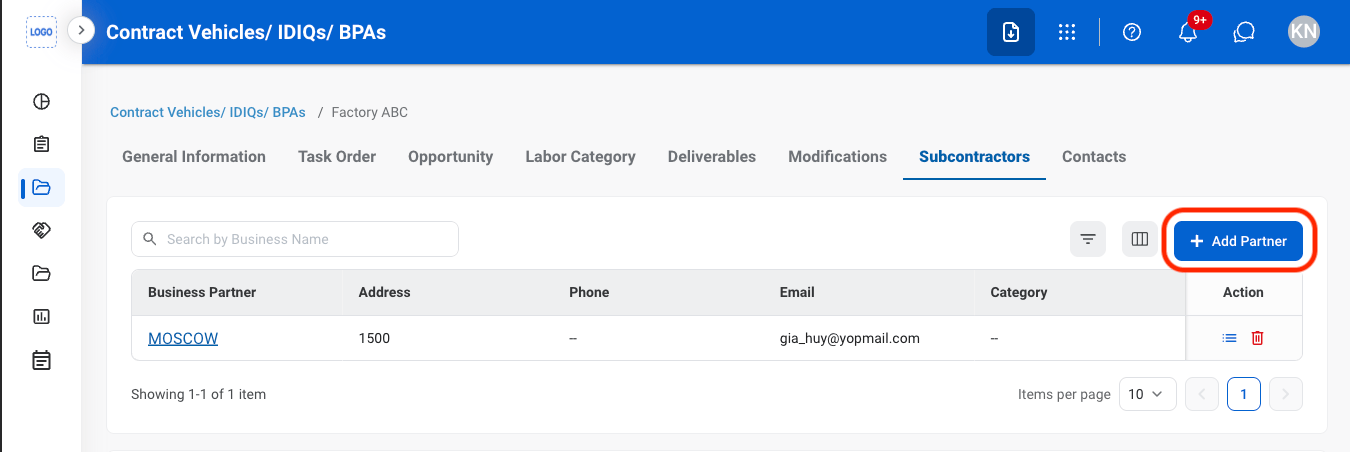
Task: Switch to the Deliverables tab
Action: pos(712,156)
